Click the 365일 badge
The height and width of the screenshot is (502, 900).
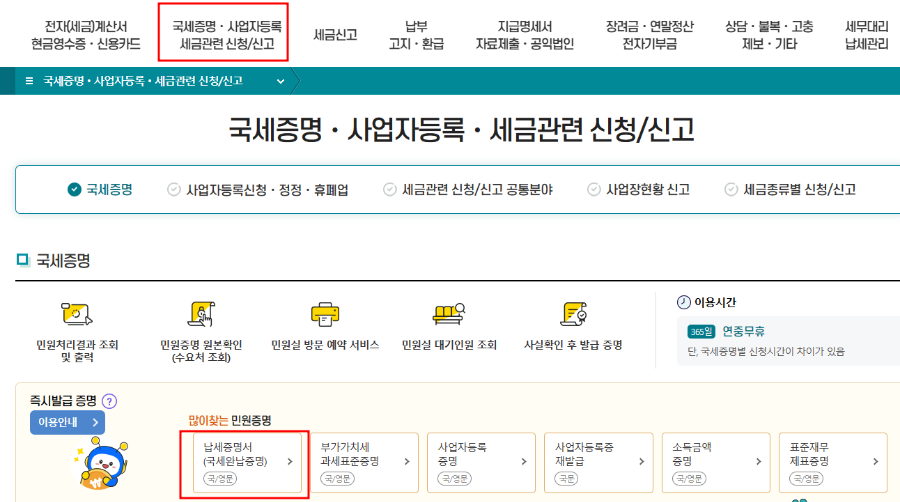coord(701,332)
